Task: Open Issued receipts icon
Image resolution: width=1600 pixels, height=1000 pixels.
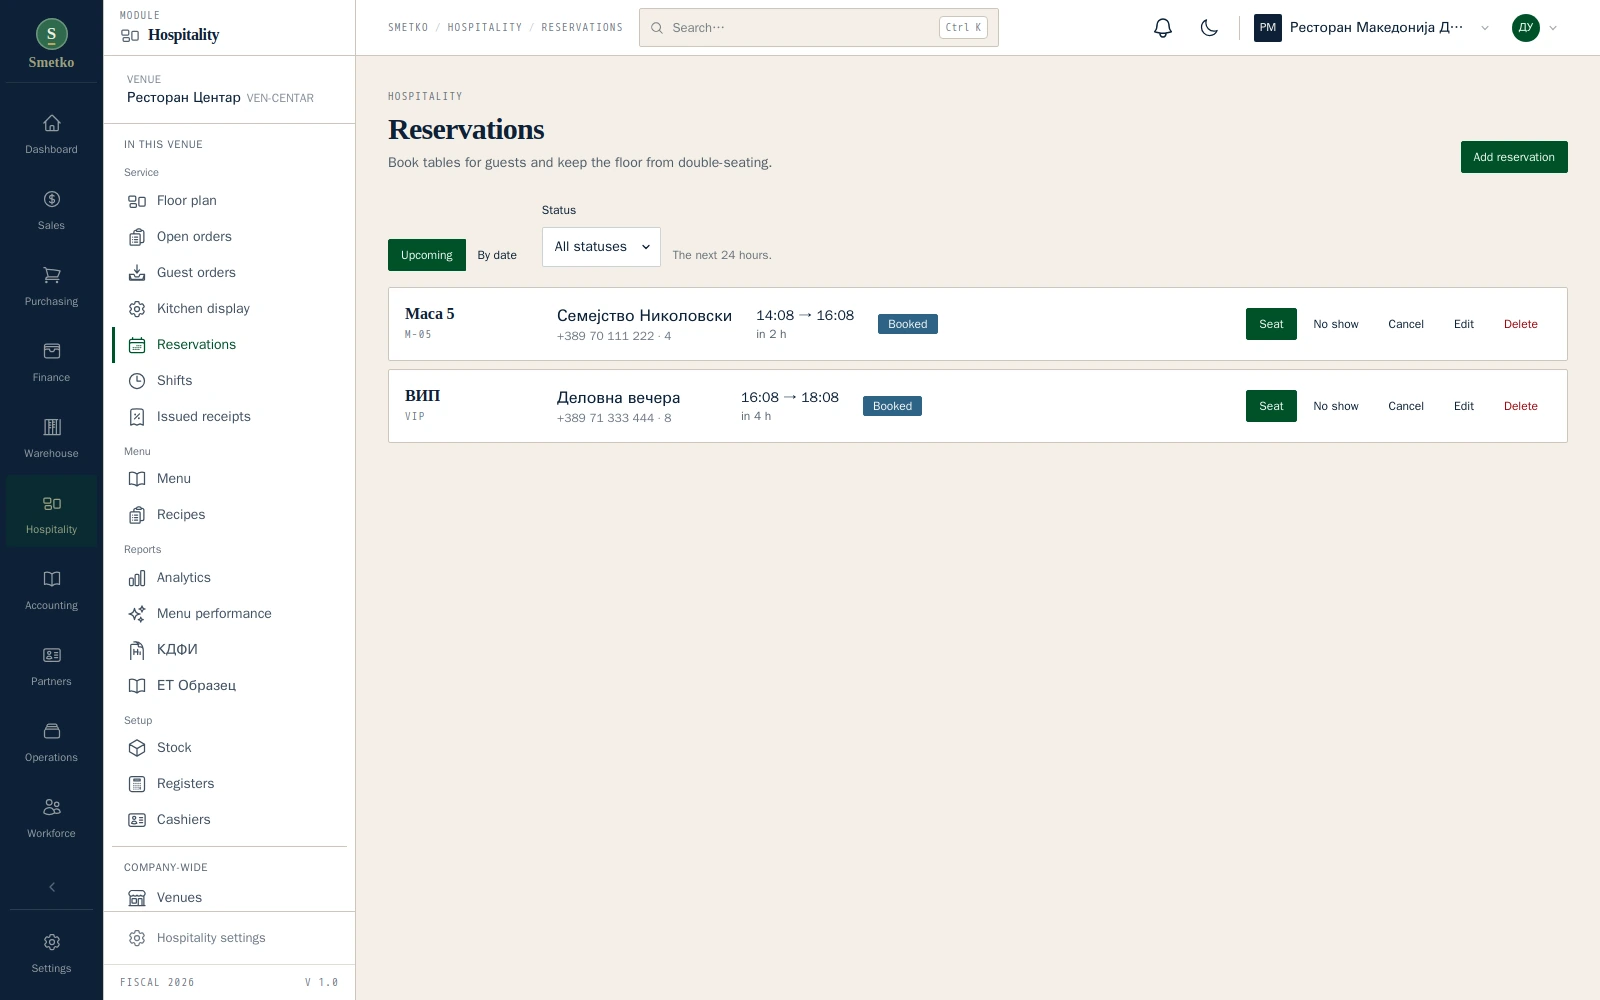Action: point(137,417)
